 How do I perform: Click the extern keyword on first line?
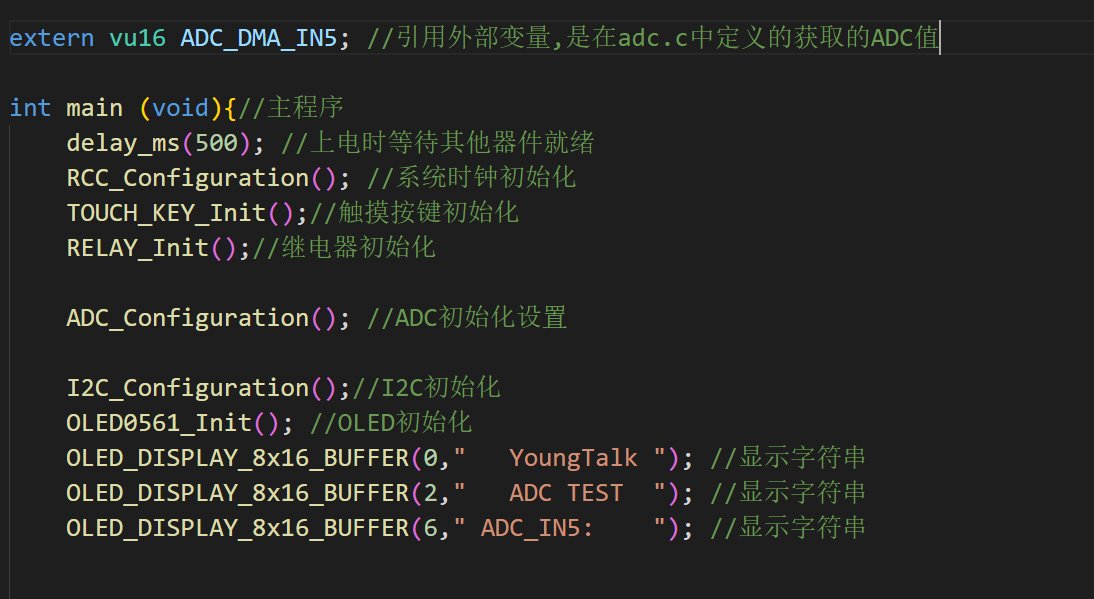click(x=52, y=38)
